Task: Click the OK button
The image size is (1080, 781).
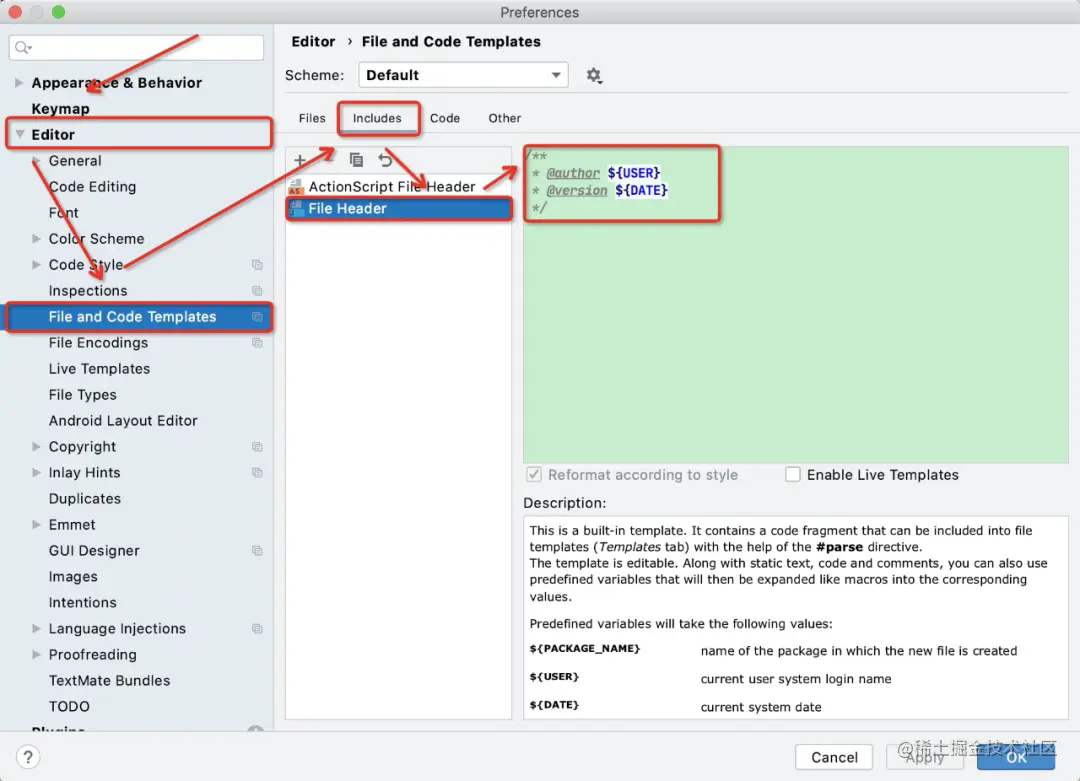Action: (1016, 758)
